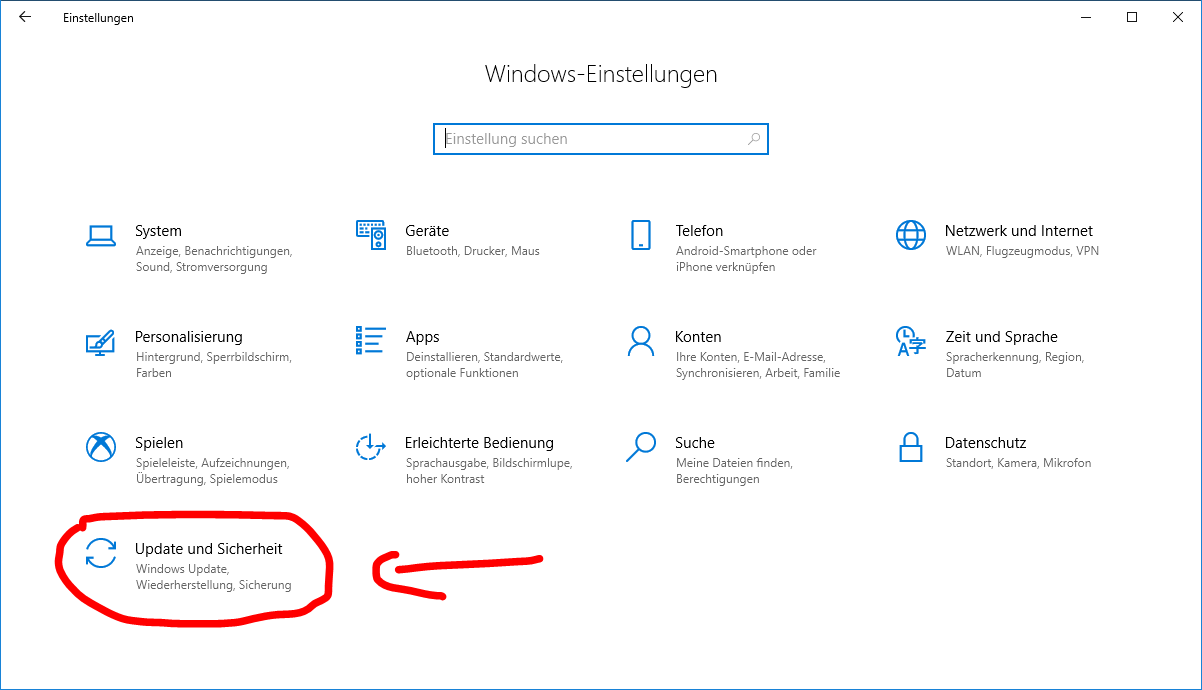Click 'Spracherkennung, Region, Datum' description
Viewport: 1202px width, 690px height.
[1014, 365]
